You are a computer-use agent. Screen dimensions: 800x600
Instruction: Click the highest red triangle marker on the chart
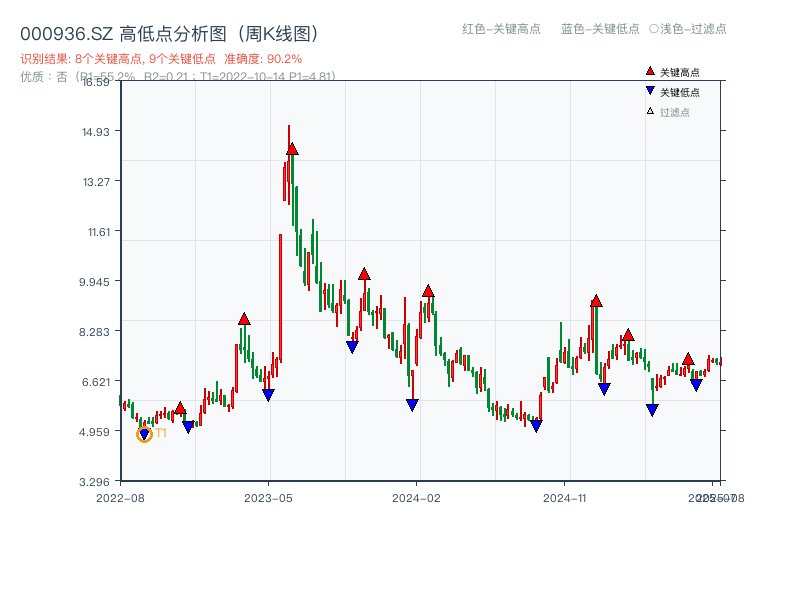[292, 150]
